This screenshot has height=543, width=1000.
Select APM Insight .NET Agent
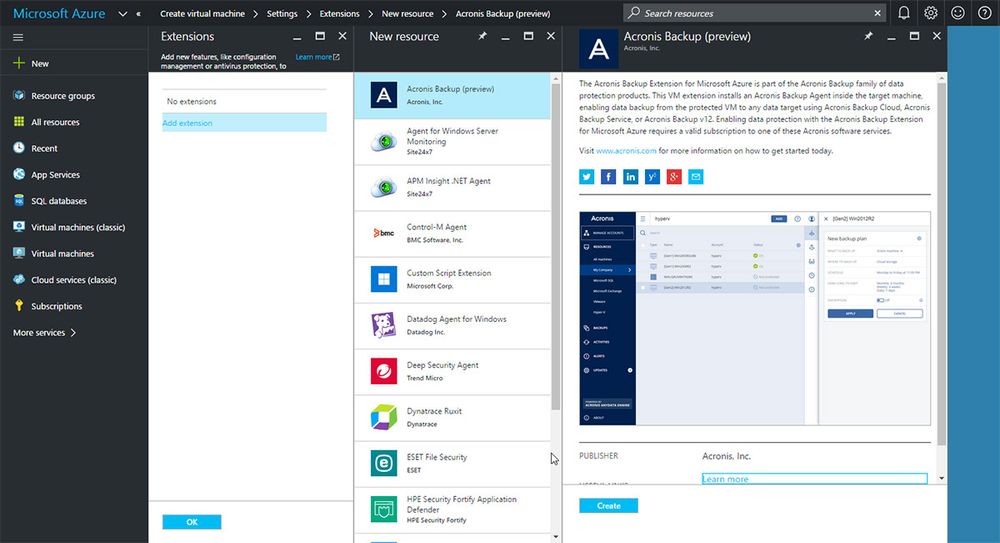click(x=452, y=187)
